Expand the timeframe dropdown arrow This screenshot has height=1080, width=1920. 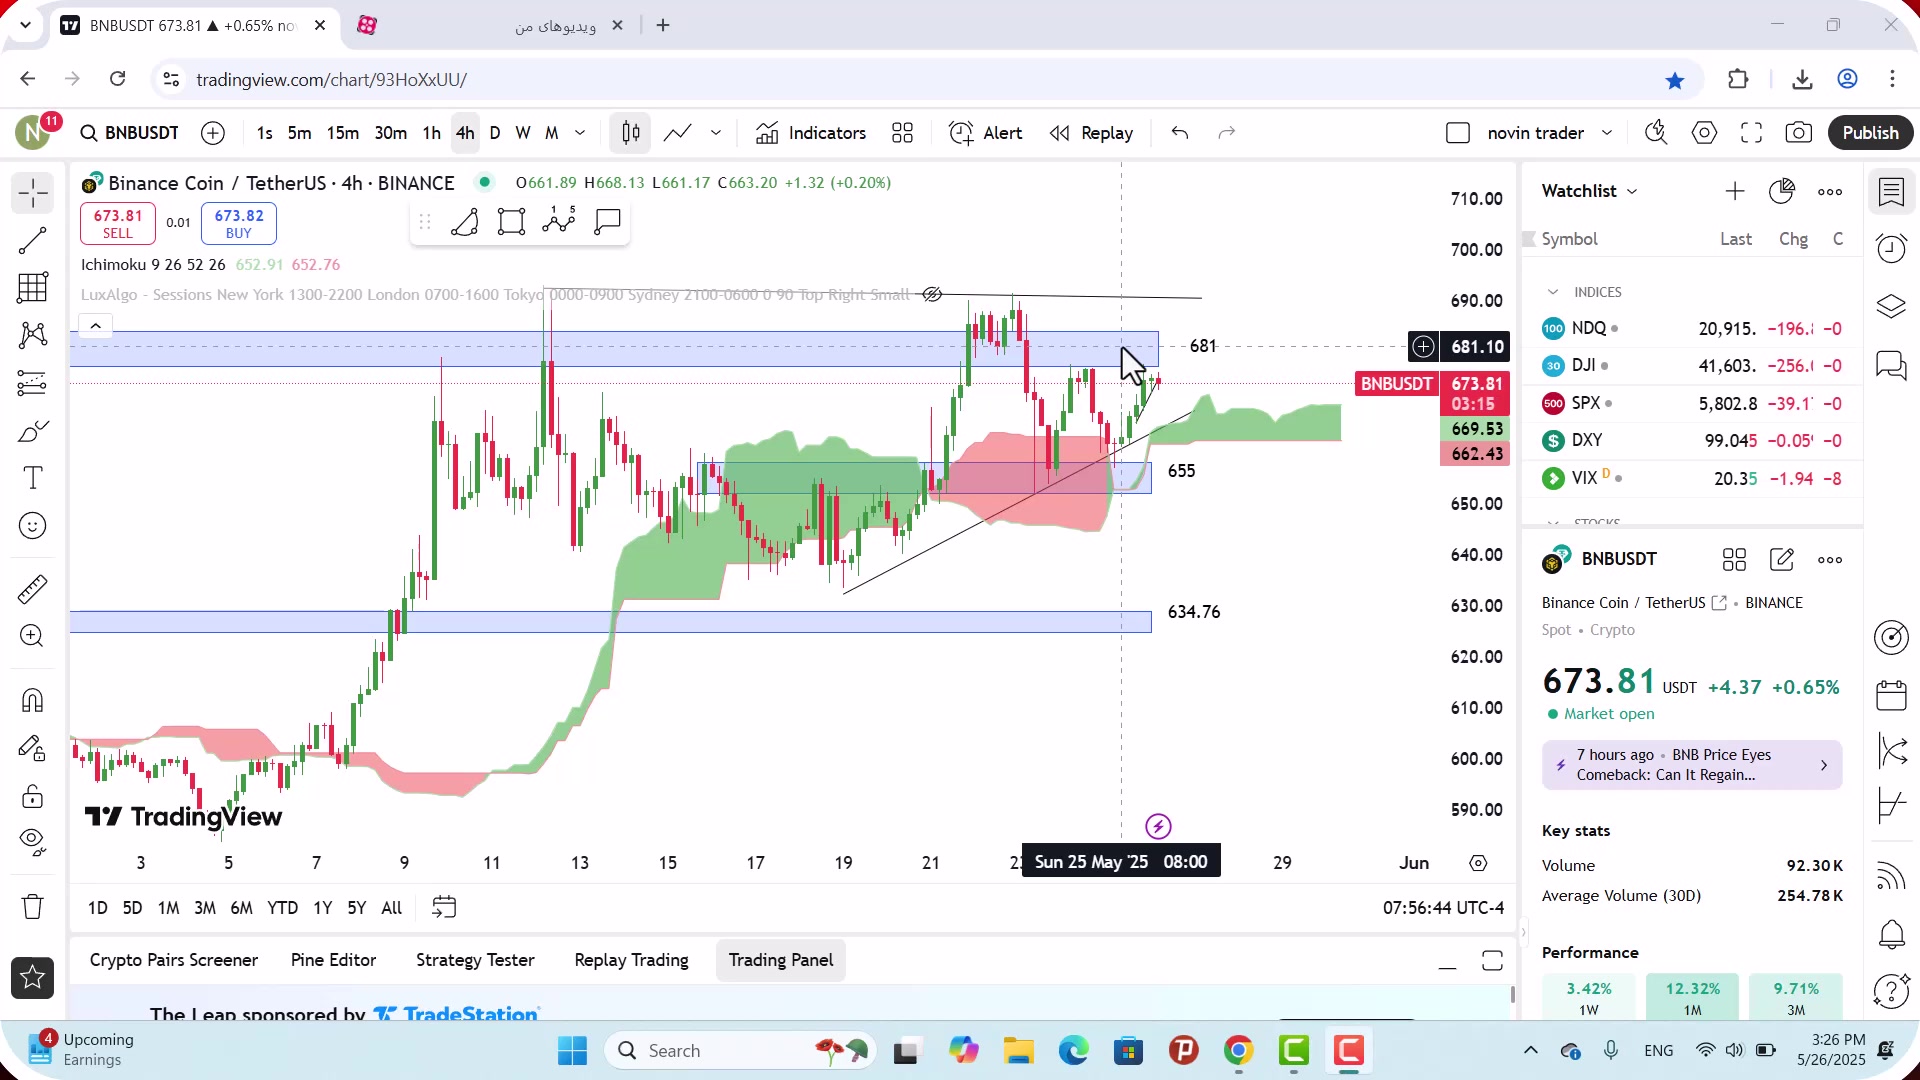pyautogui.click(x=580, y=133)
